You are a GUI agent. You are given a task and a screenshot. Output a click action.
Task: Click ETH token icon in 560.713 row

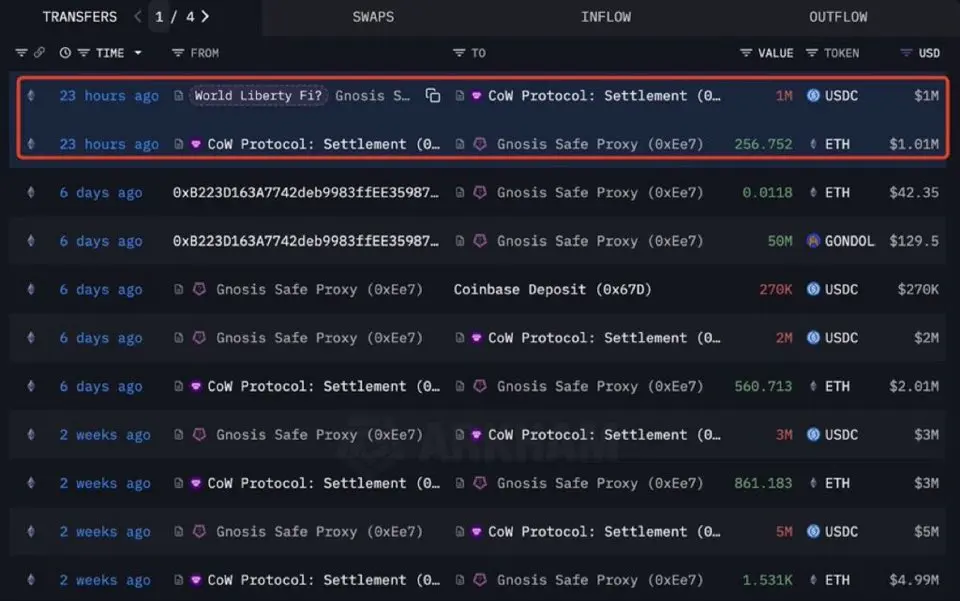coord(813,386)
